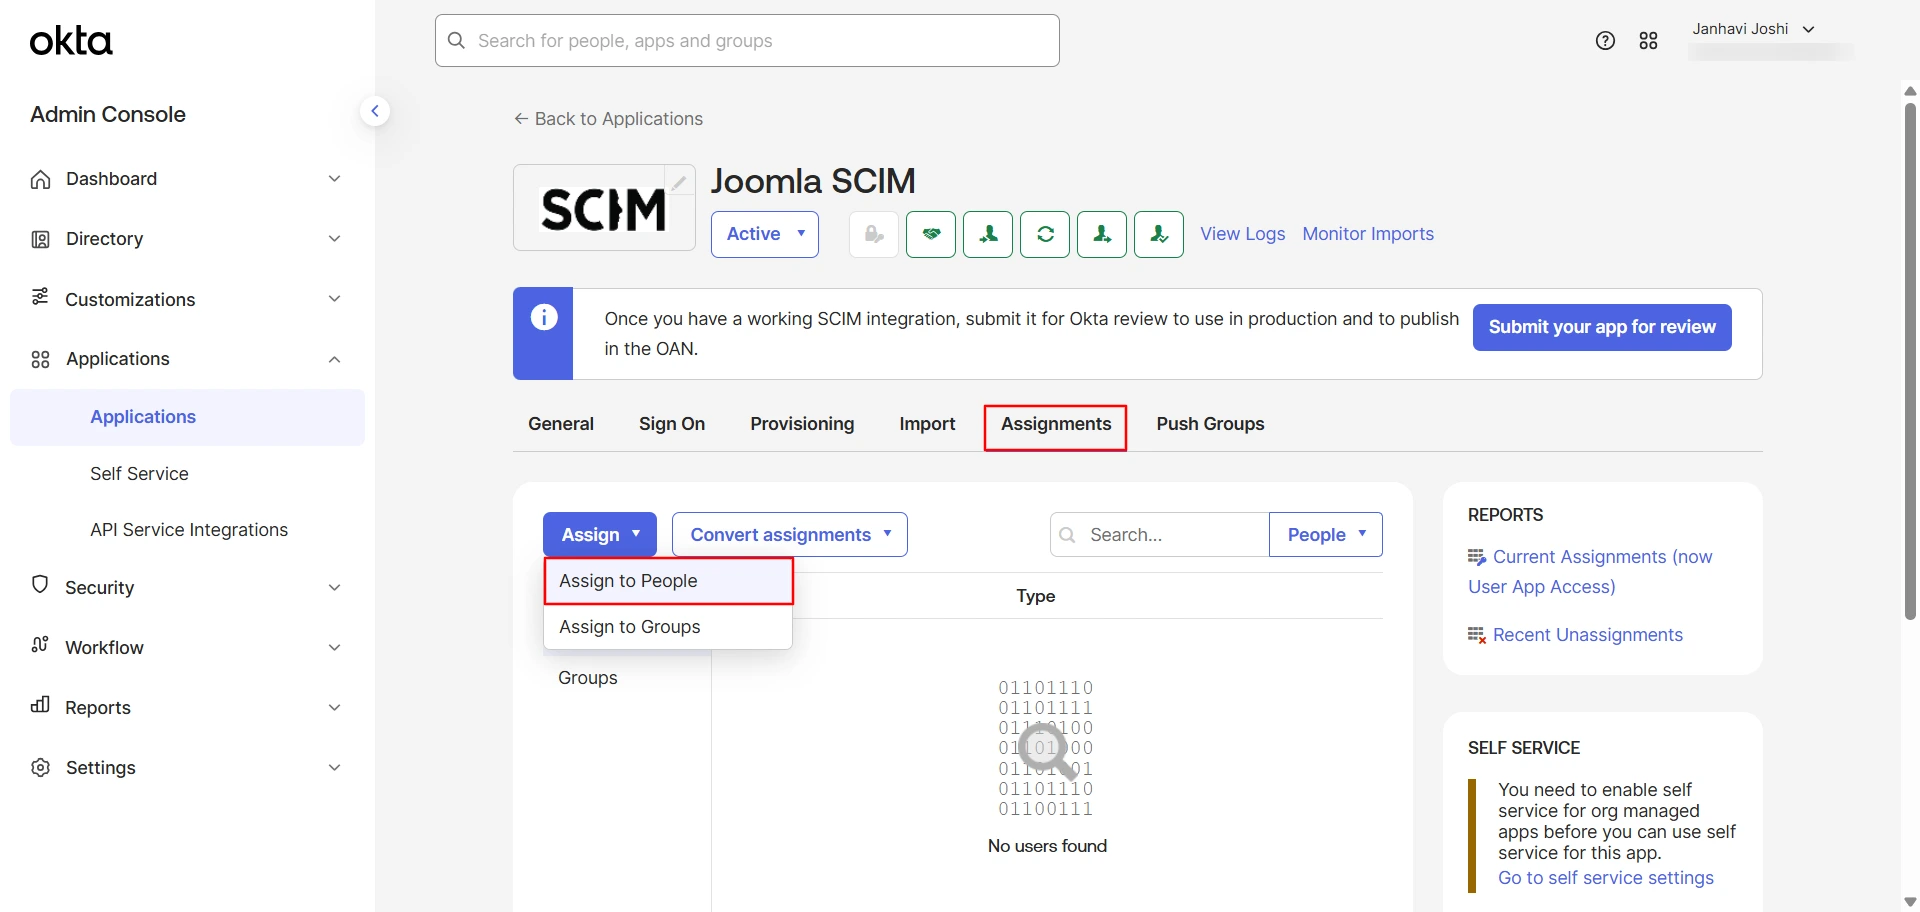The image size is (1920, 912).
Task: Click the sync refresh arrows icon
Action: tap(1045, 234)
